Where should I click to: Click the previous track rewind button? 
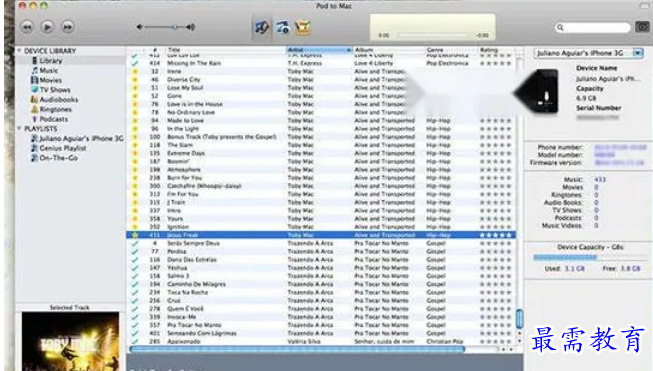click(27, 27)
